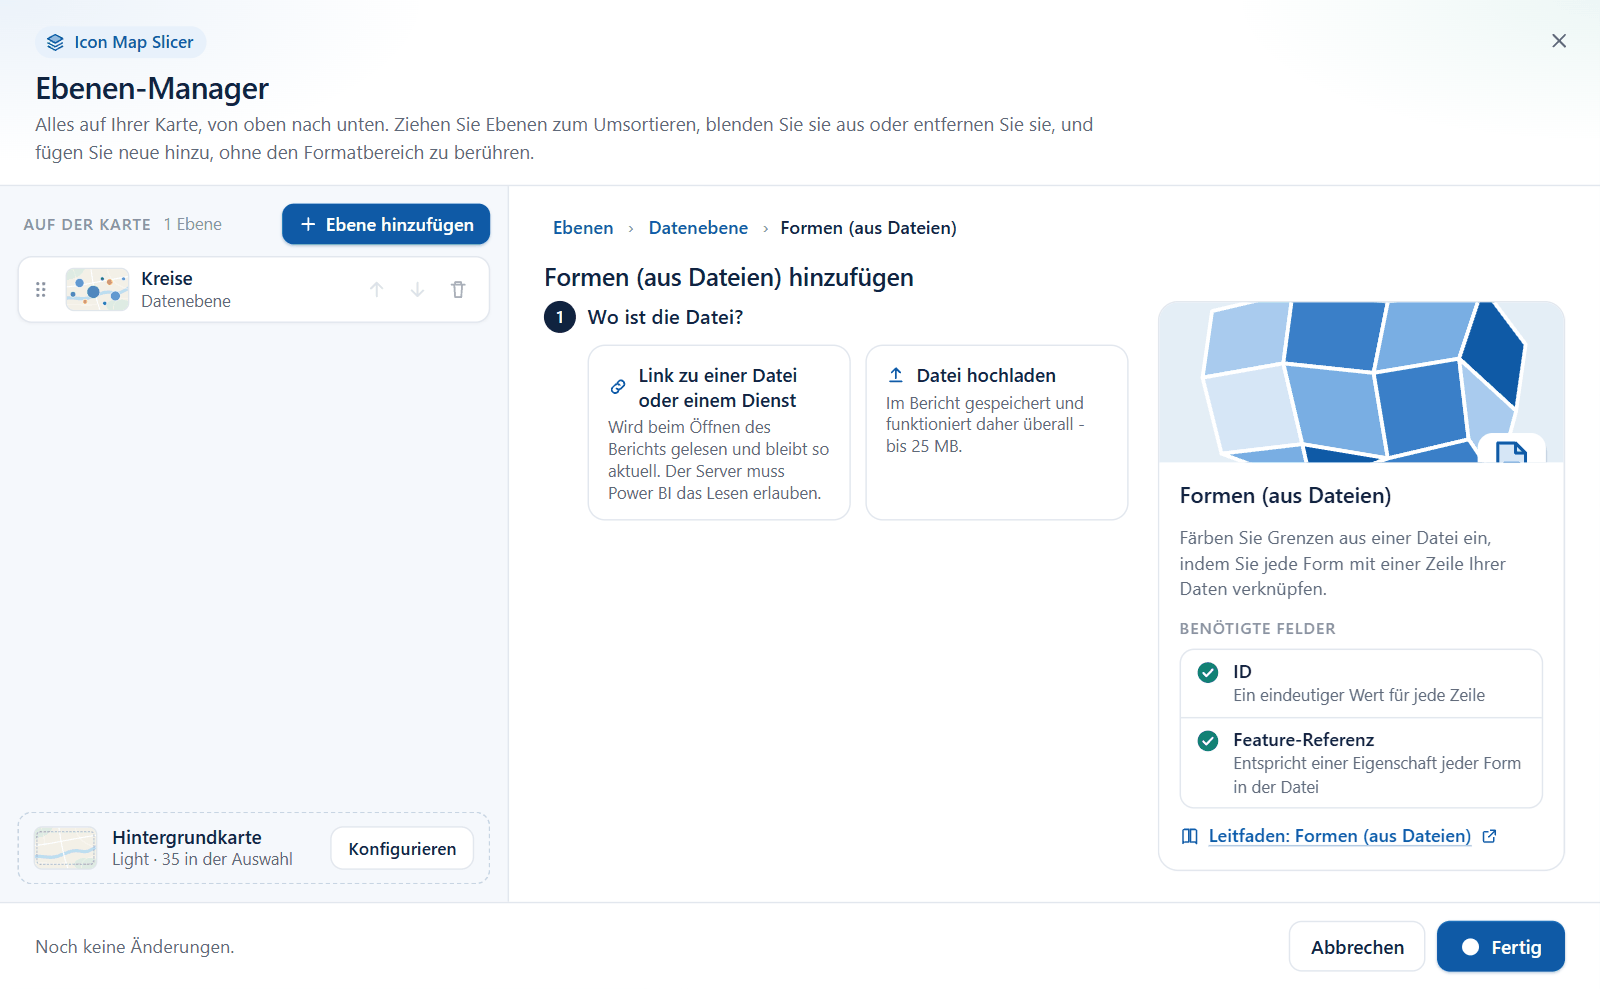Click the Hintergrundkarte map thumbnail

[x=65, y=848]
